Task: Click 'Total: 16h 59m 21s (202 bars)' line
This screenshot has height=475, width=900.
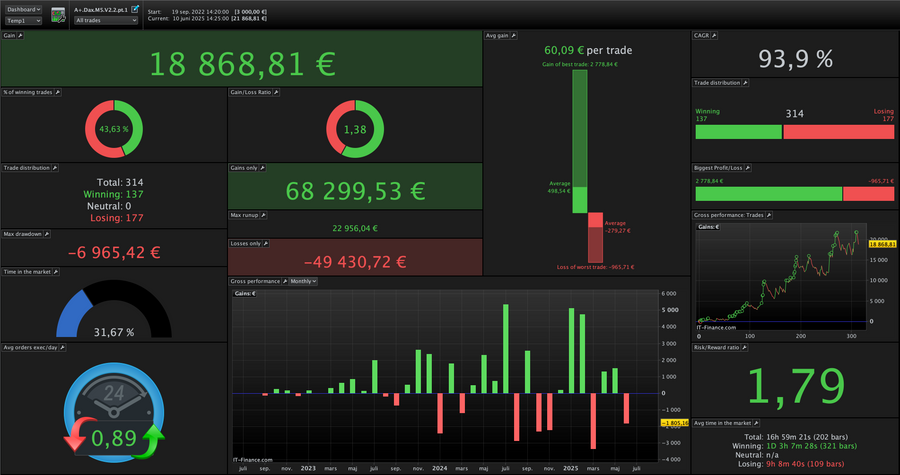Action: pos(796,437)
